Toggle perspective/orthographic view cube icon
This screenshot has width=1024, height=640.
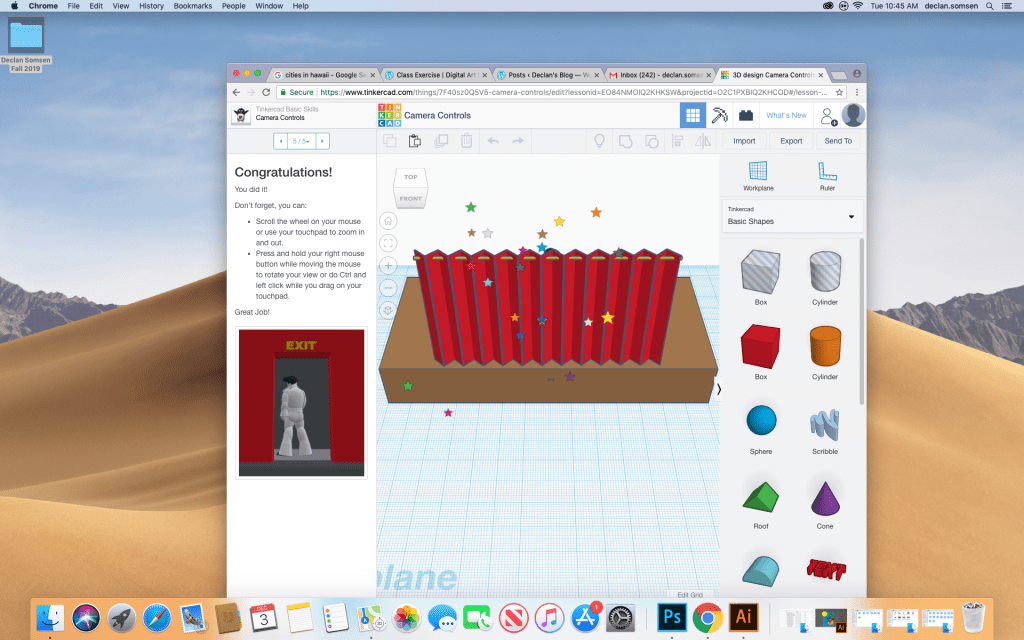pyautogui.click(x=388, y=310)
